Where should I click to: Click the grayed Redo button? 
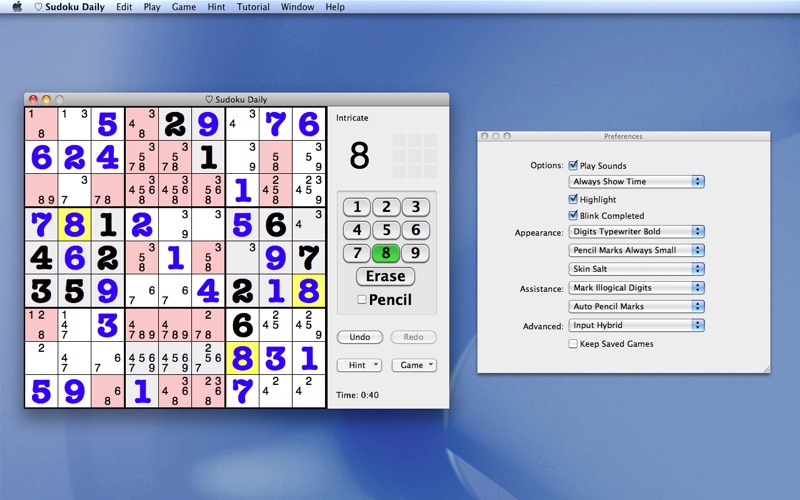click(413, 337)
